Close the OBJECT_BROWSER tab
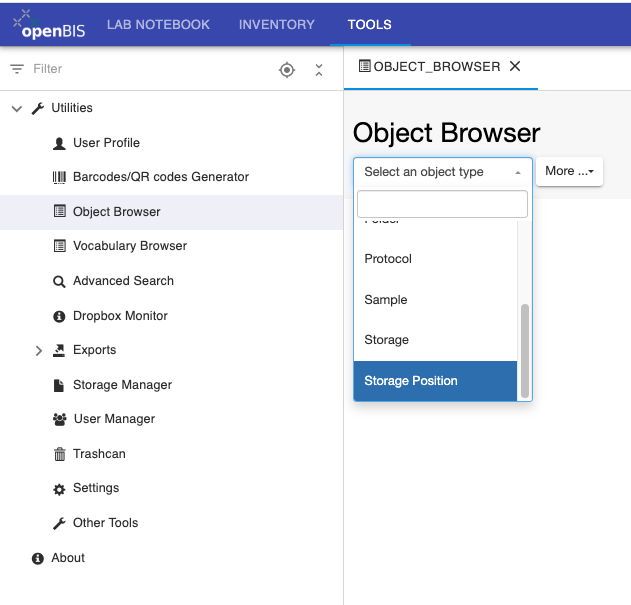 [x=515, y=66]
